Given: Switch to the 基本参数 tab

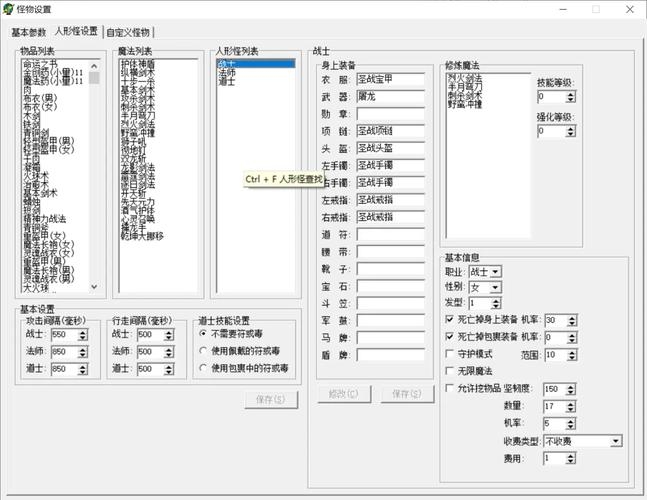Looking at the screenshot, I should pos(28,32).
